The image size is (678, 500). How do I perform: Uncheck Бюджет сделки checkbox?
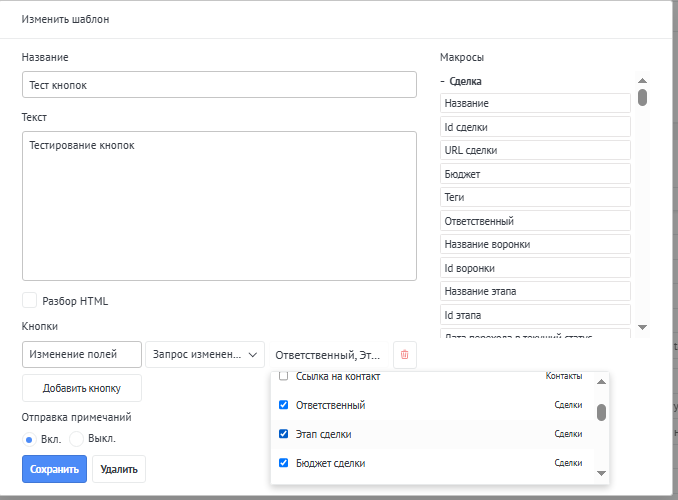284,463
